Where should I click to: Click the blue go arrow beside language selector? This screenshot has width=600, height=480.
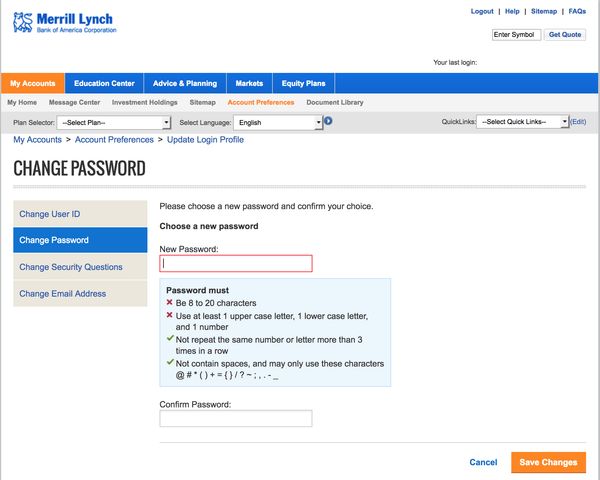(x=328, y=121)
